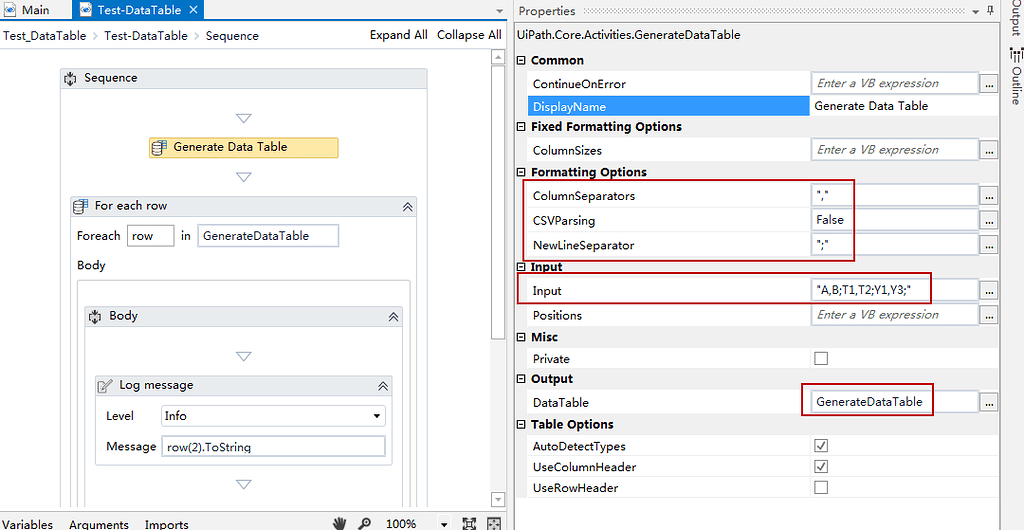Open Properties panel options dropdown arrow
Image resolution: width=1024 pixels, height=530 pixels.
tap(976, 12)
